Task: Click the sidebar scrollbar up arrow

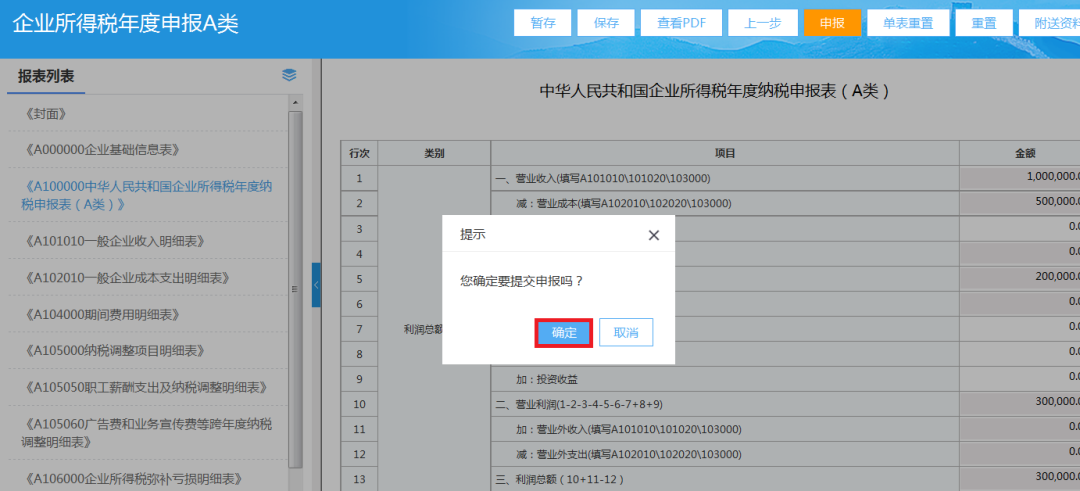Action: coord(295,103)
